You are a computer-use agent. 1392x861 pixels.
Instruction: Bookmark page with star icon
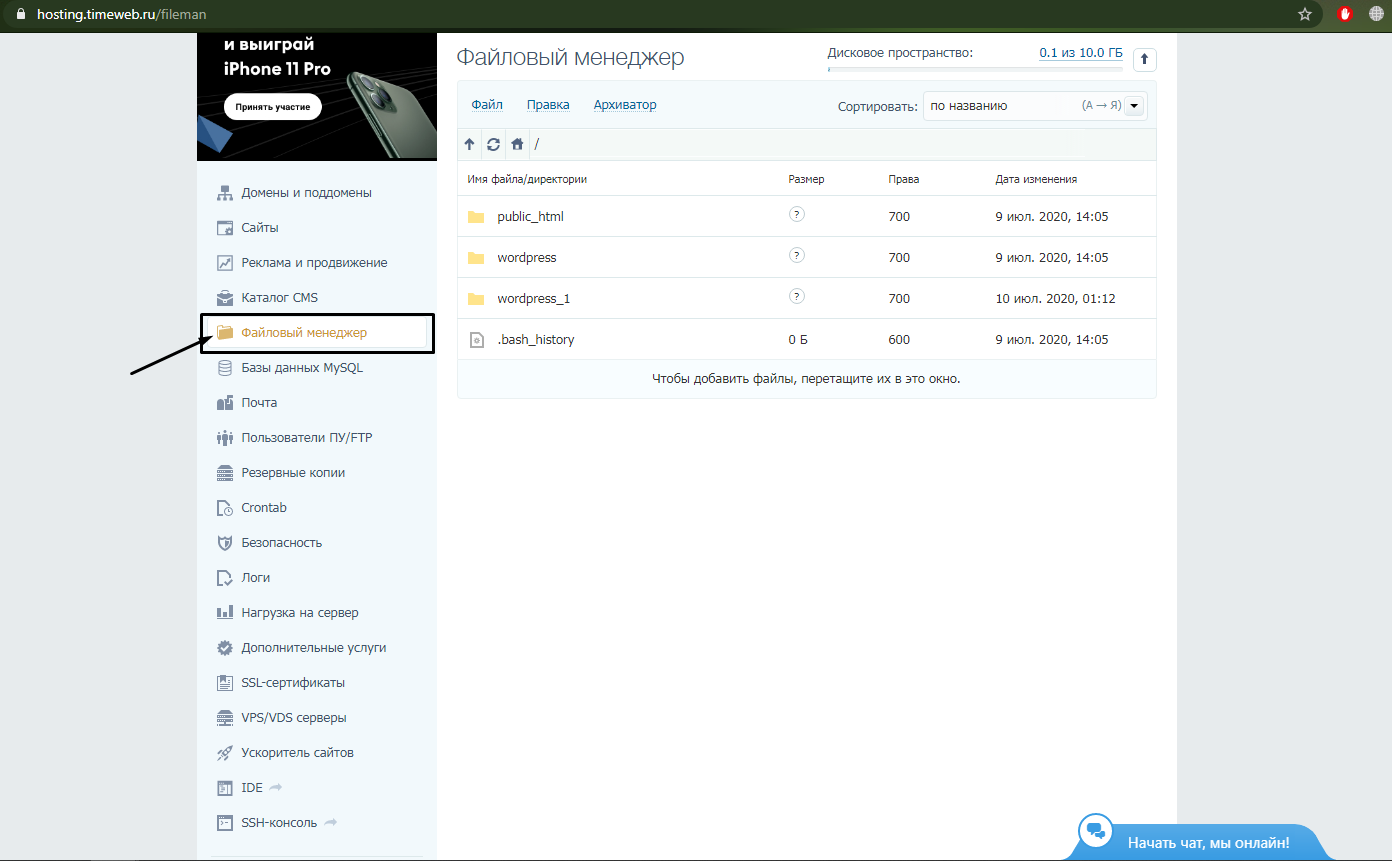[1304, 14]
